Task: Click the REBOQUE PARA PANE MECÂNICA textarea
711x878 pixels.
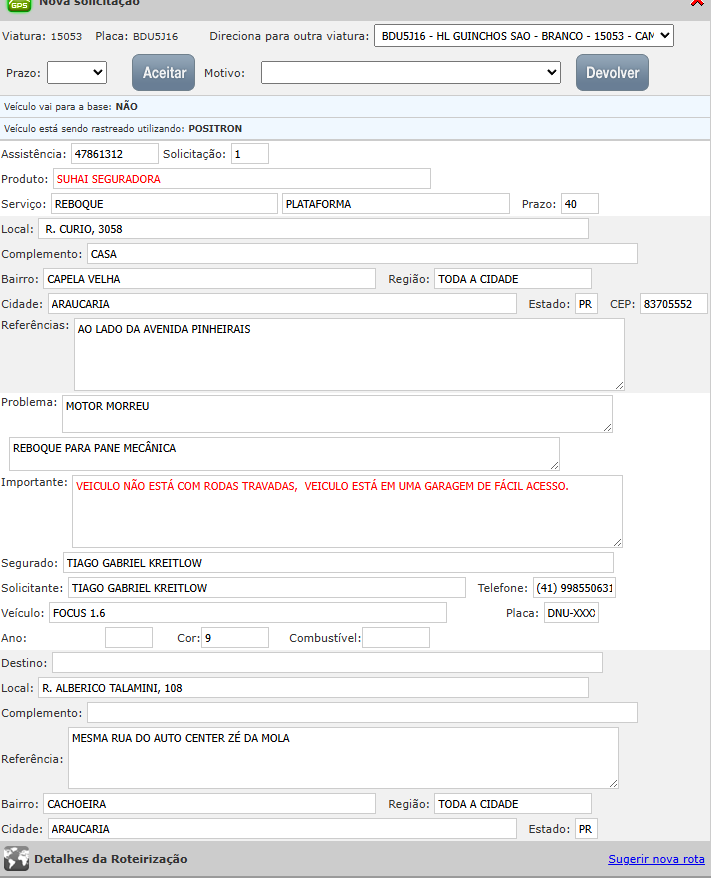Action: pyautogui.click(x=284, y=454)
